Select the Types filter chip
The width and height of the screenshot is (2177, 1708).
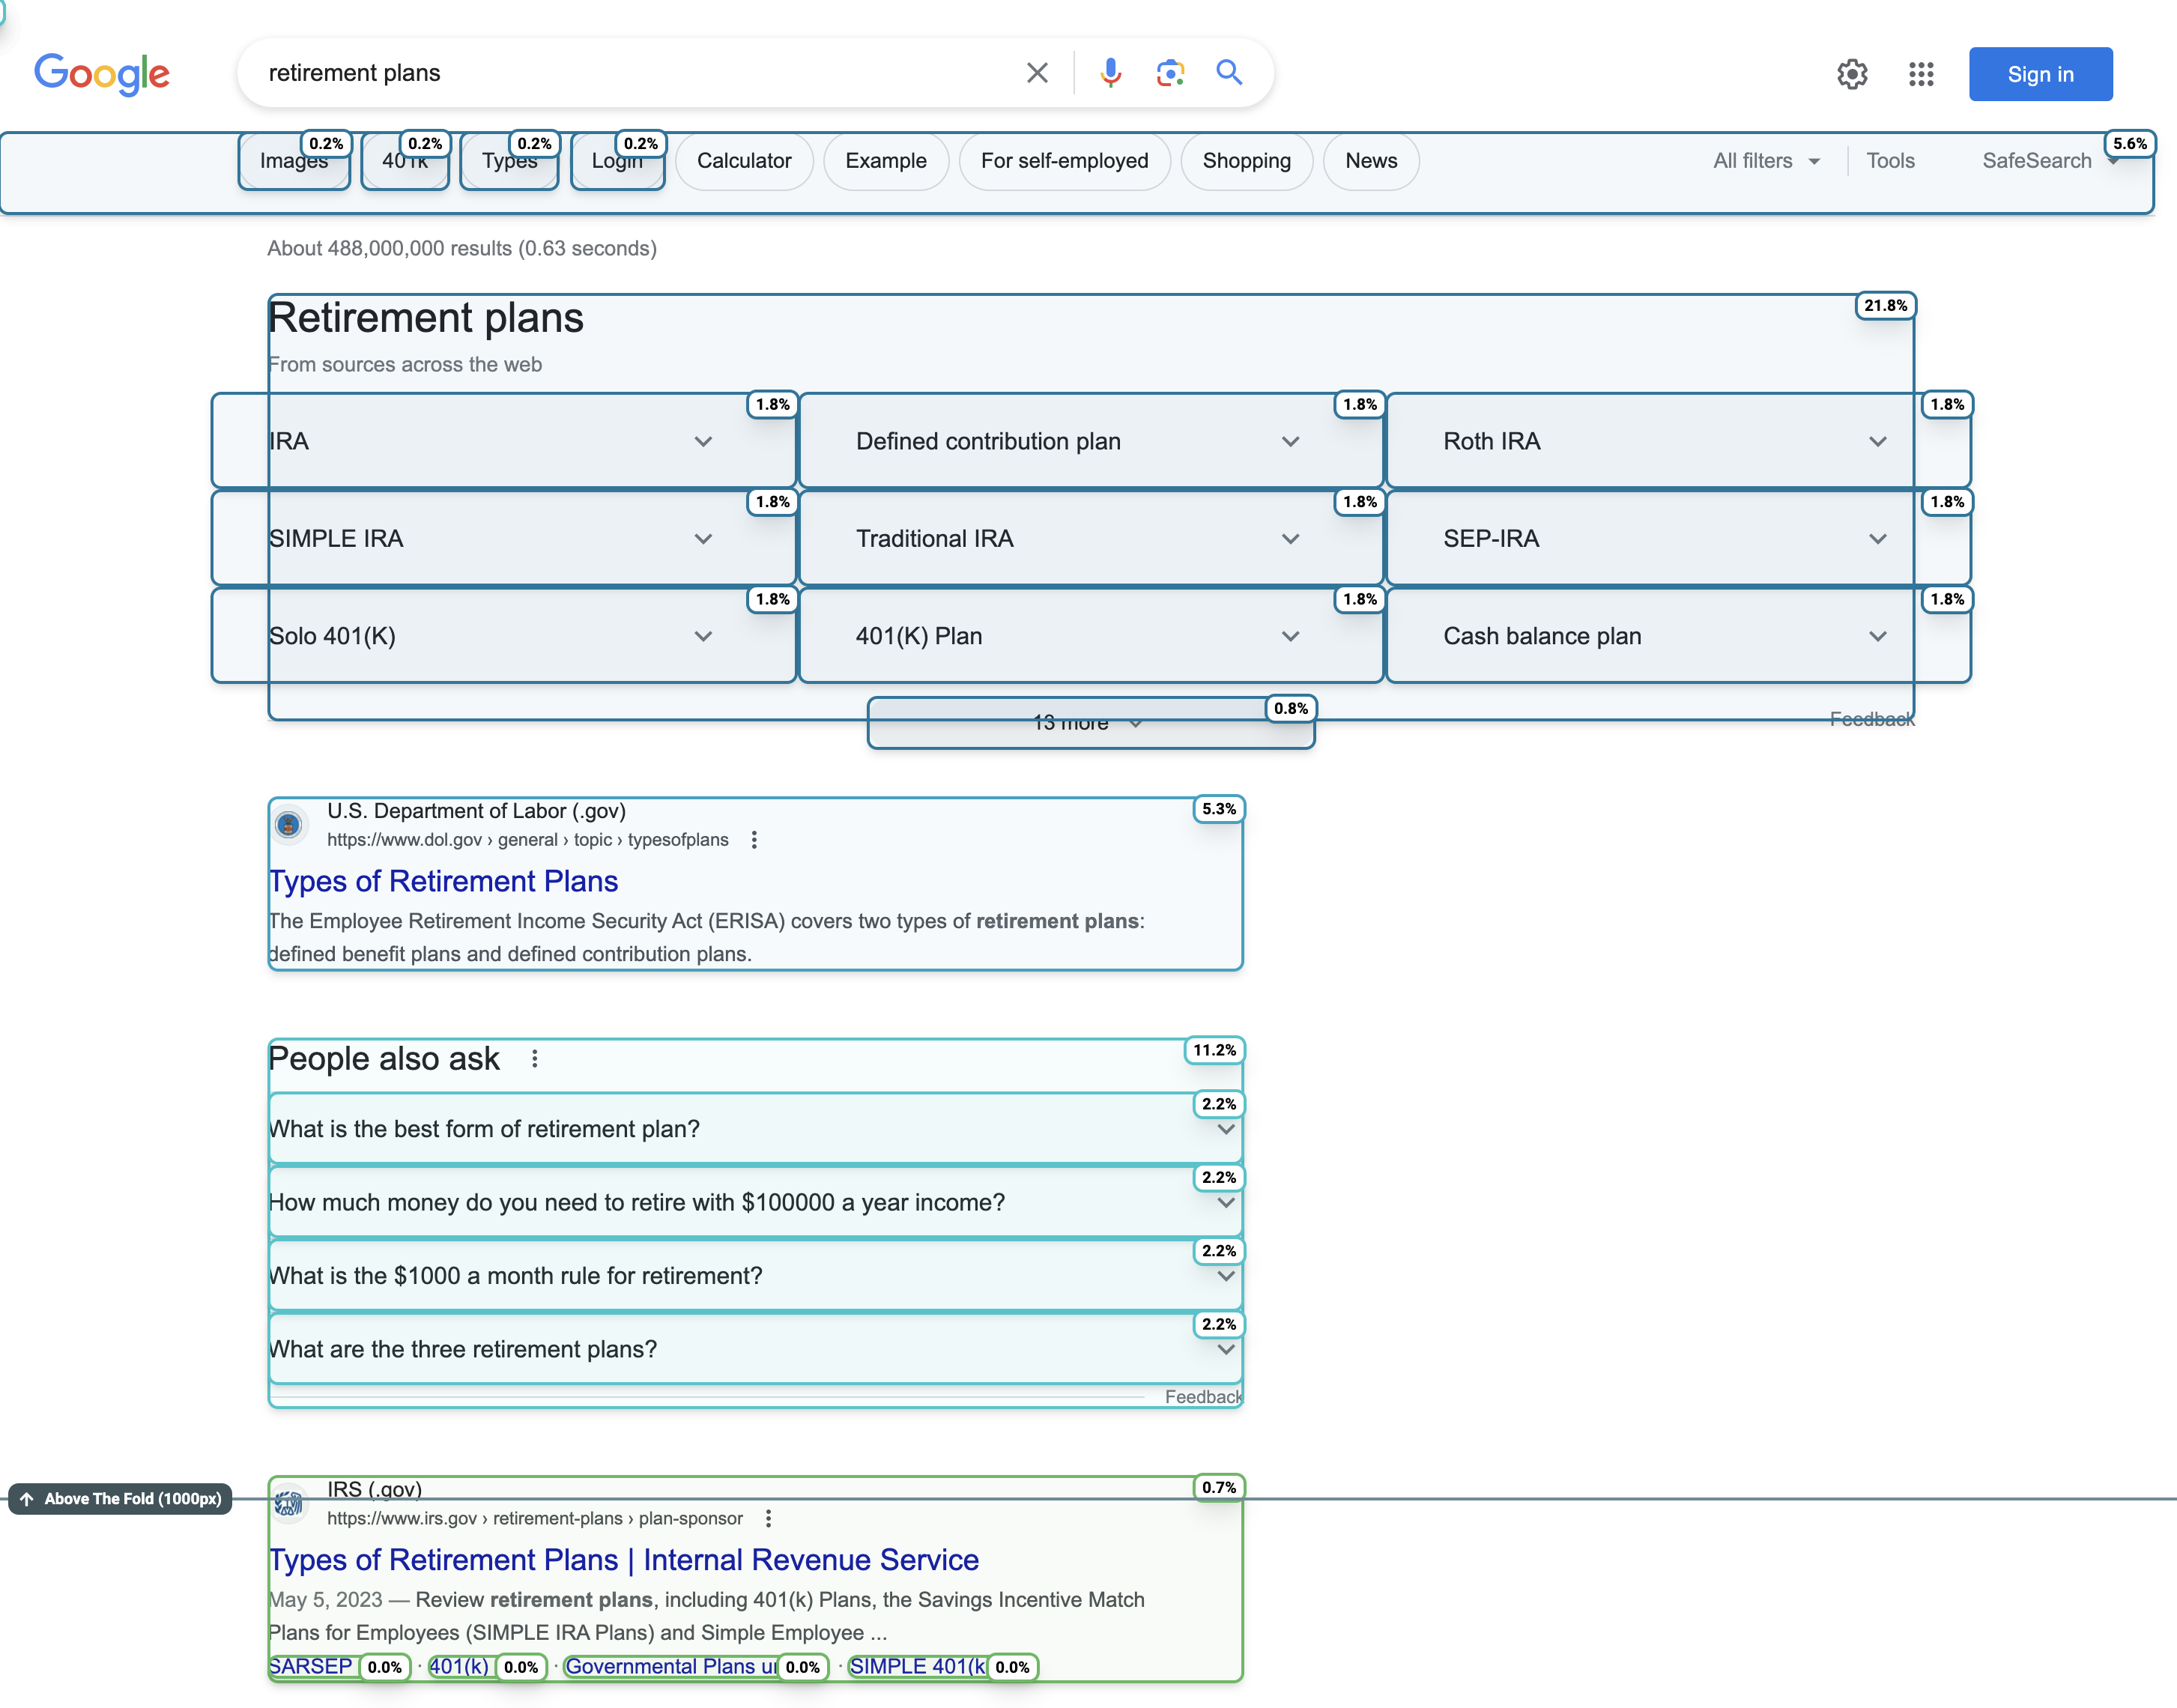point(509,161)
